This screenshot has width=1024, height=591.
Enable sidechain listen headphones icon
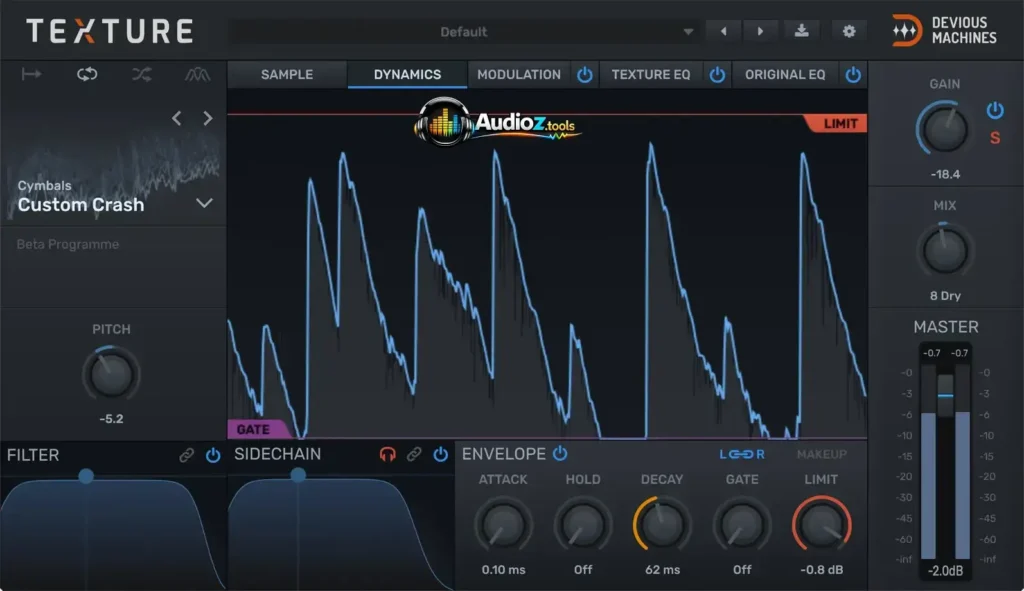pyautogui.click(x=388, y=455)
